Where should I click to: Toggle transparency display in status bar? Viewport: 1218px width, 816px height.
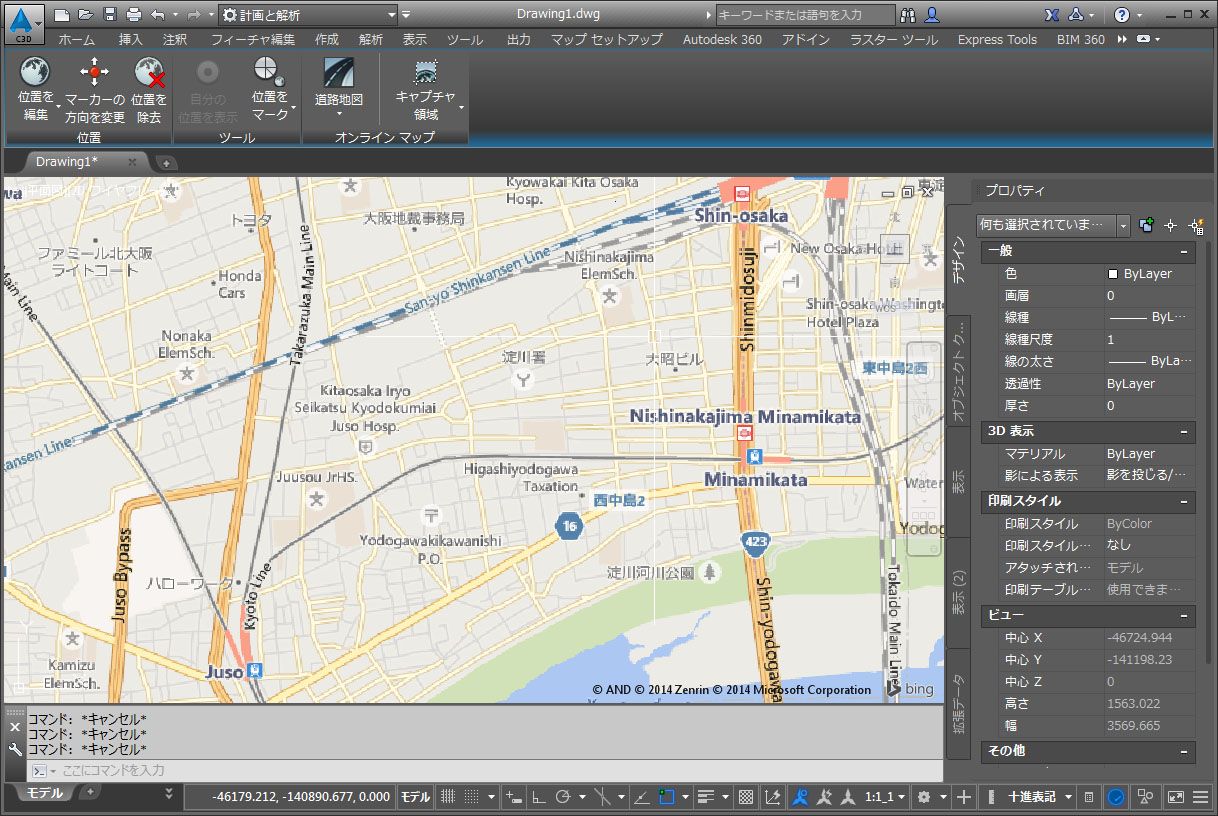click(745, 797)
